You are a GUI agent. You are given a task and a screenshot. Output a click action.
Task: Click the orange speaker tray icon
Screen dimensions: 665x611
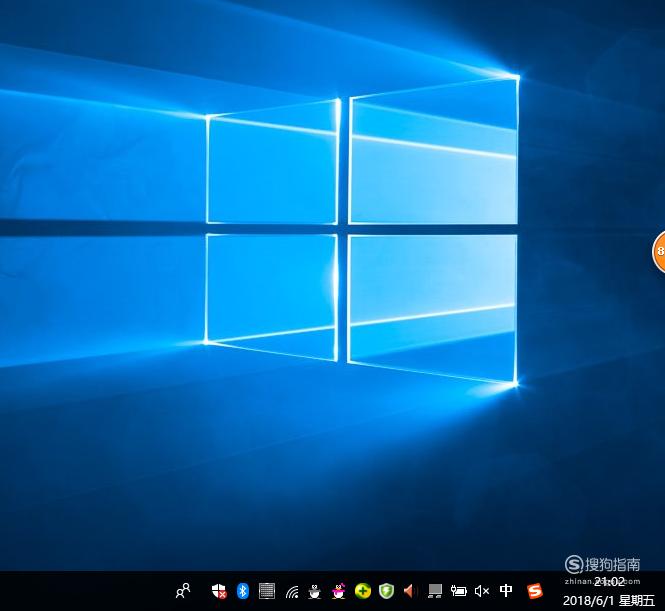(x=409, y=591)
